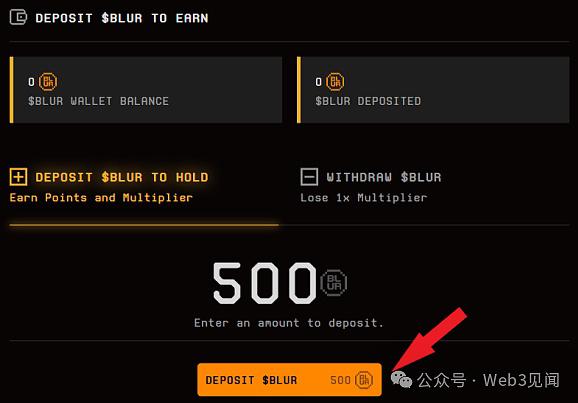Click the orange Deposit $BLUR button

289,380
